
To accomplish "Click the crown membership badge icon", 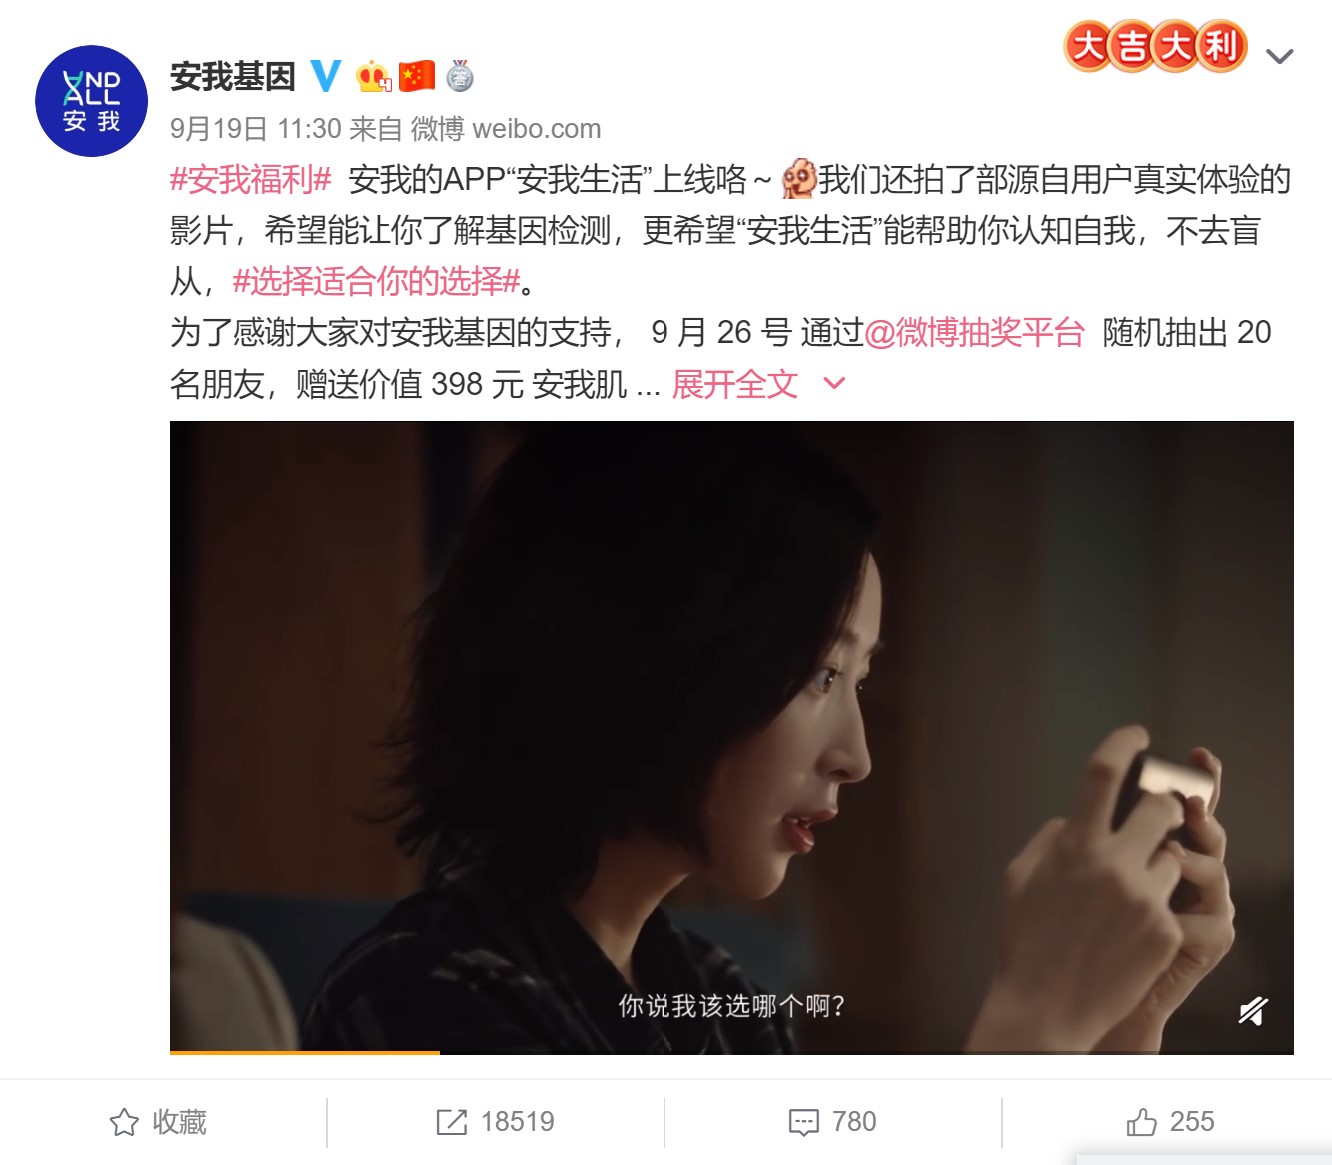I will tap(373, 76).
